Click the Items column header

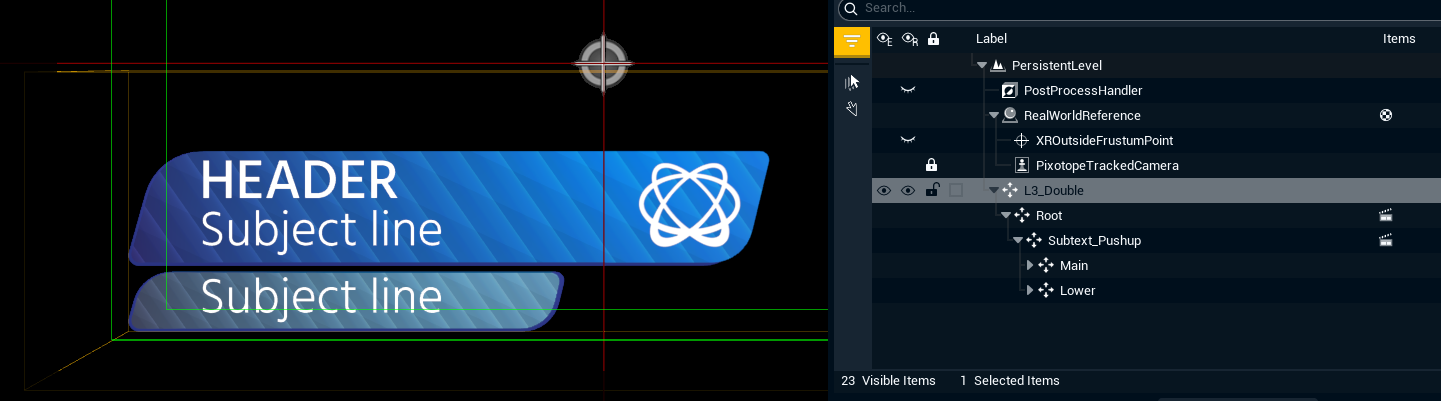tap(1398, 39)
